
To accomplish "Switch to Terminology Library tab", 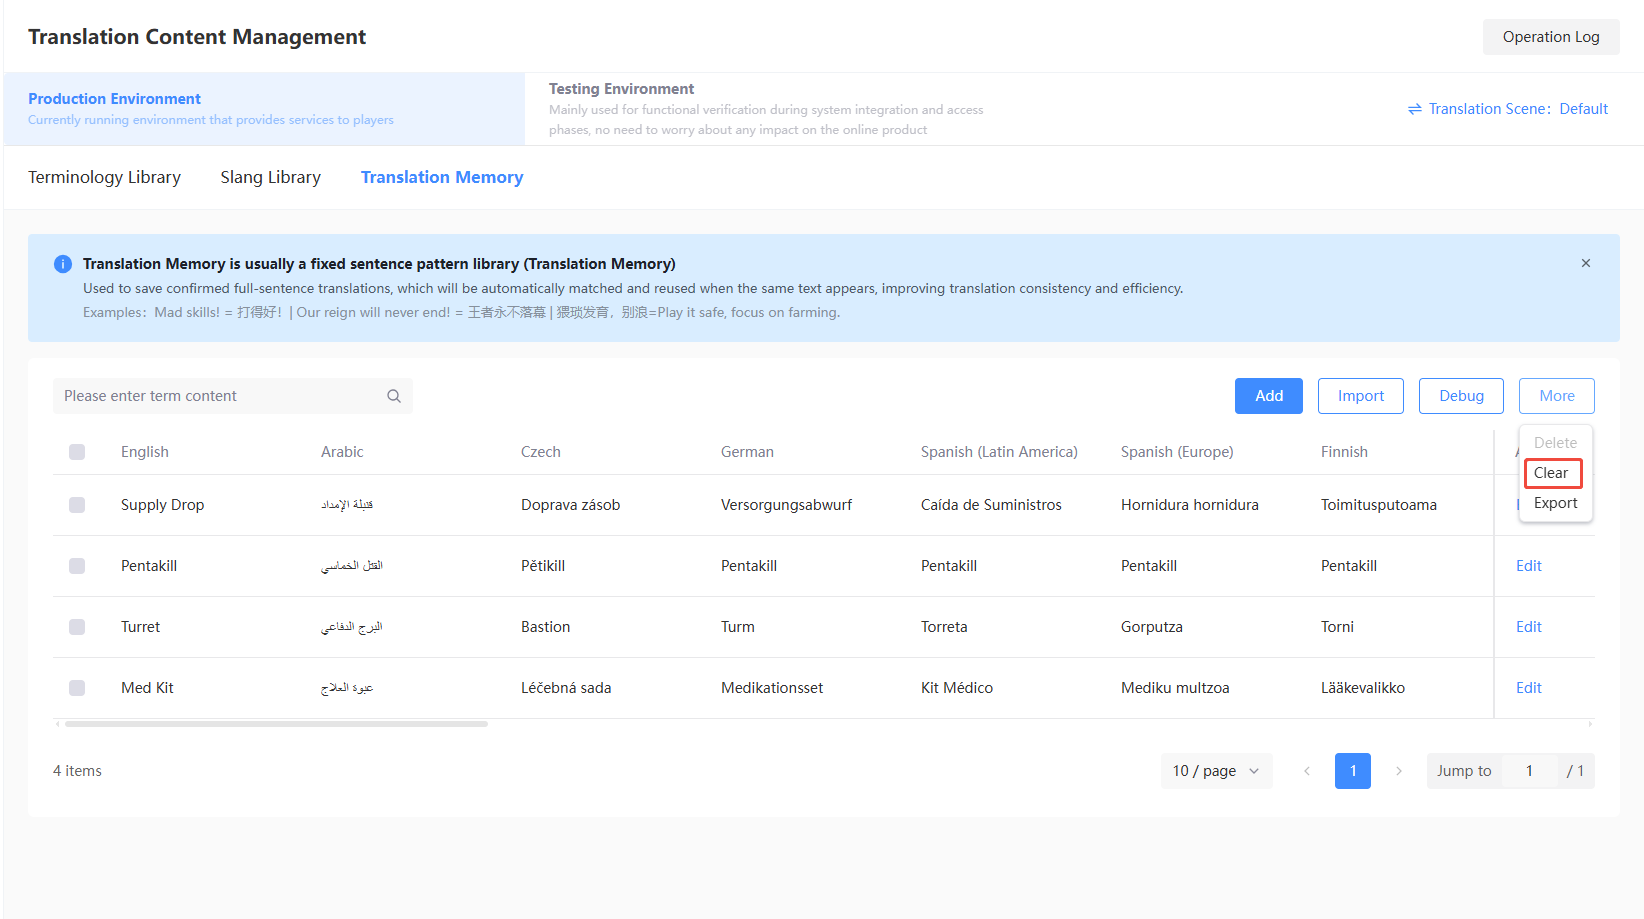I will point(105,177).
